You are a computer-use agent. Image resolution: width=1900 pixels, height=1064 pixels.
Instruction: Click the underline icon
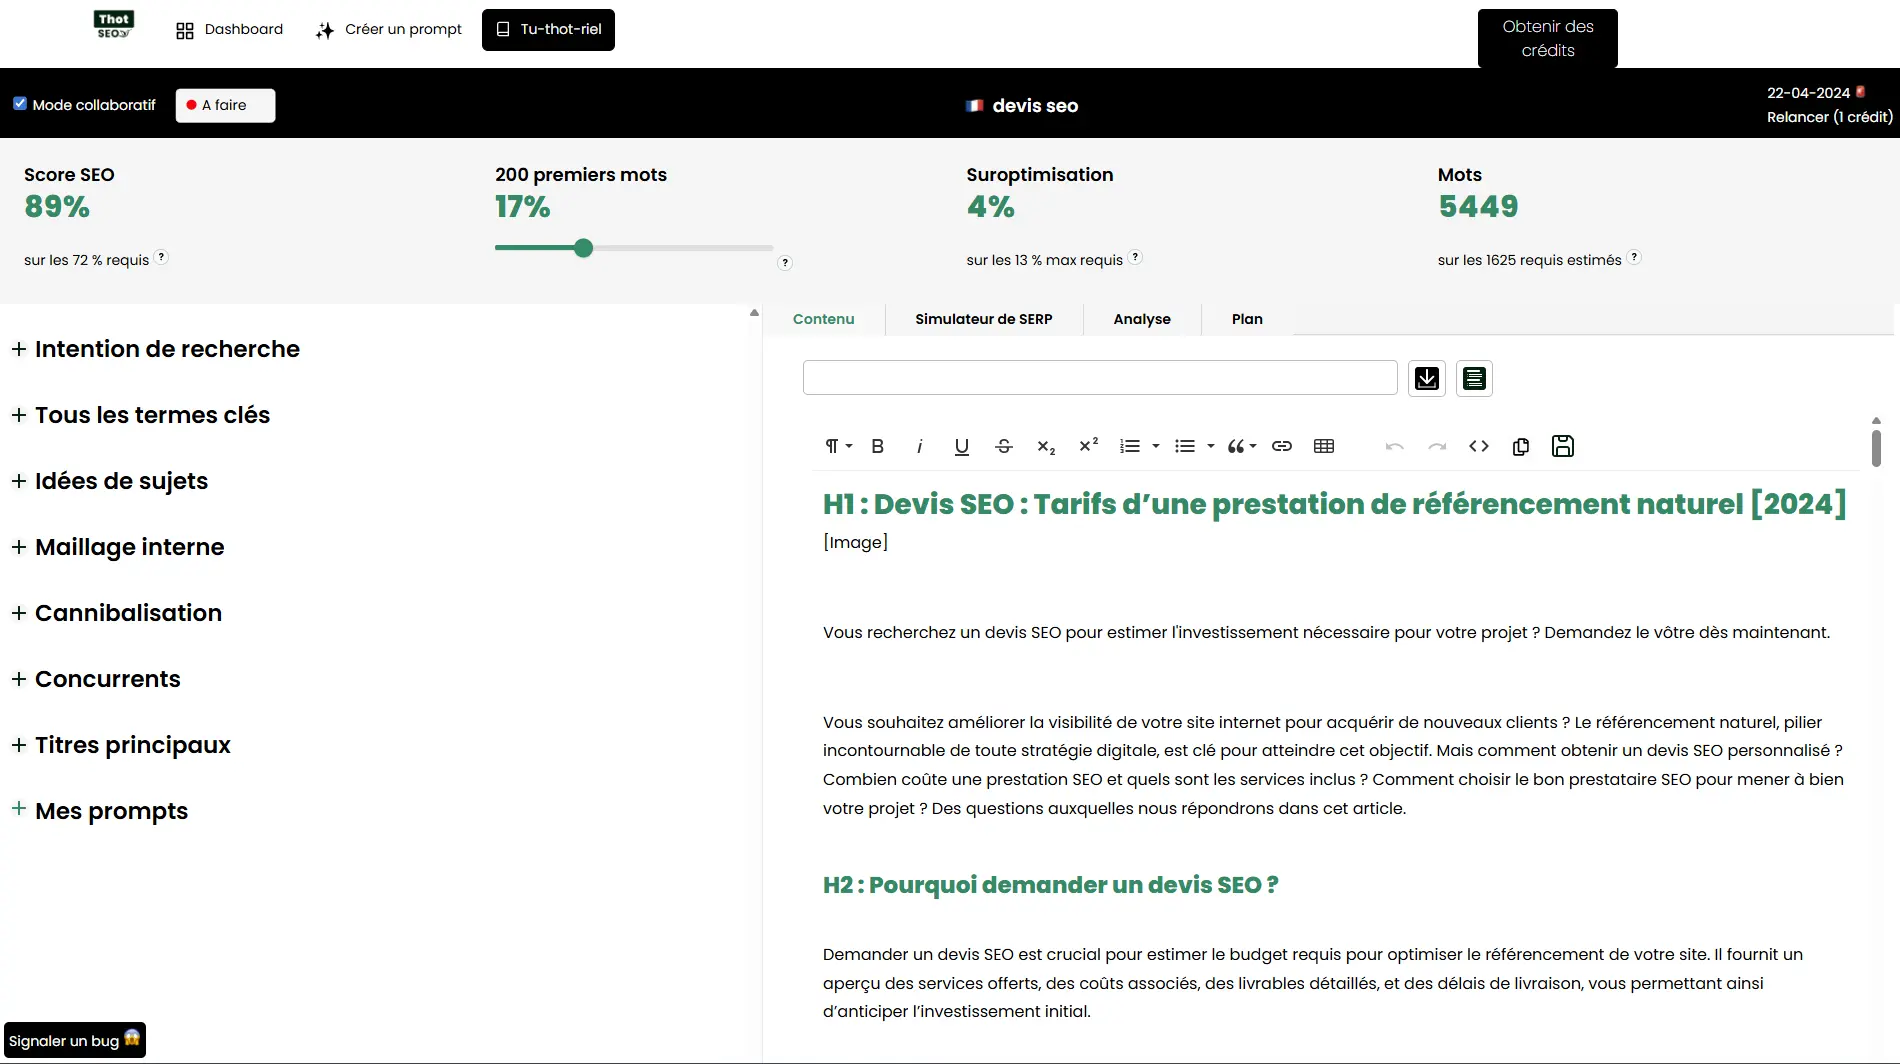tap(961, 446)
